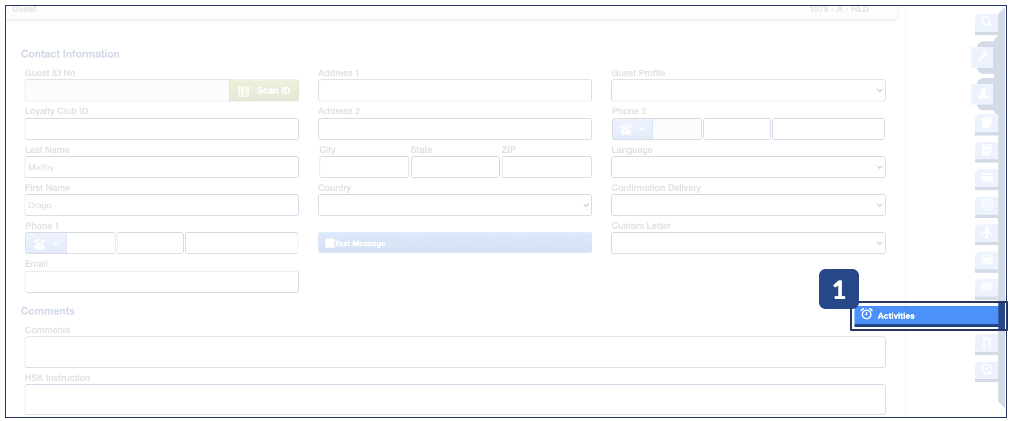Click the Address 1 field
1011x421 pixels.
pyautogui.click(x=454, y=91)
